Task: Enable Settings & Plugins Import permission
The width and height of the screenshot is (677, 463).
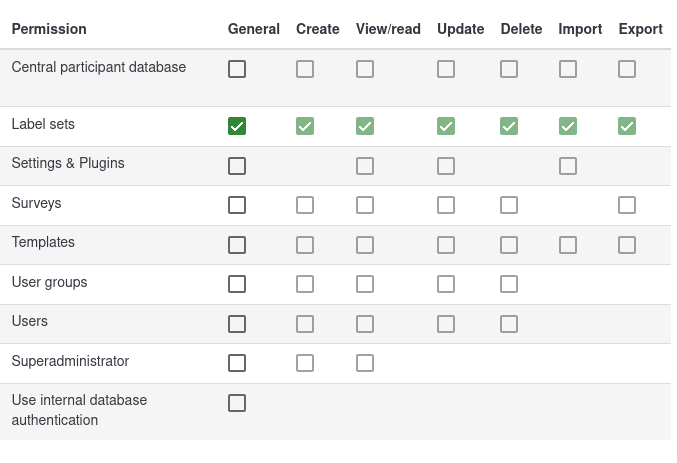Action: pos(568,166)
